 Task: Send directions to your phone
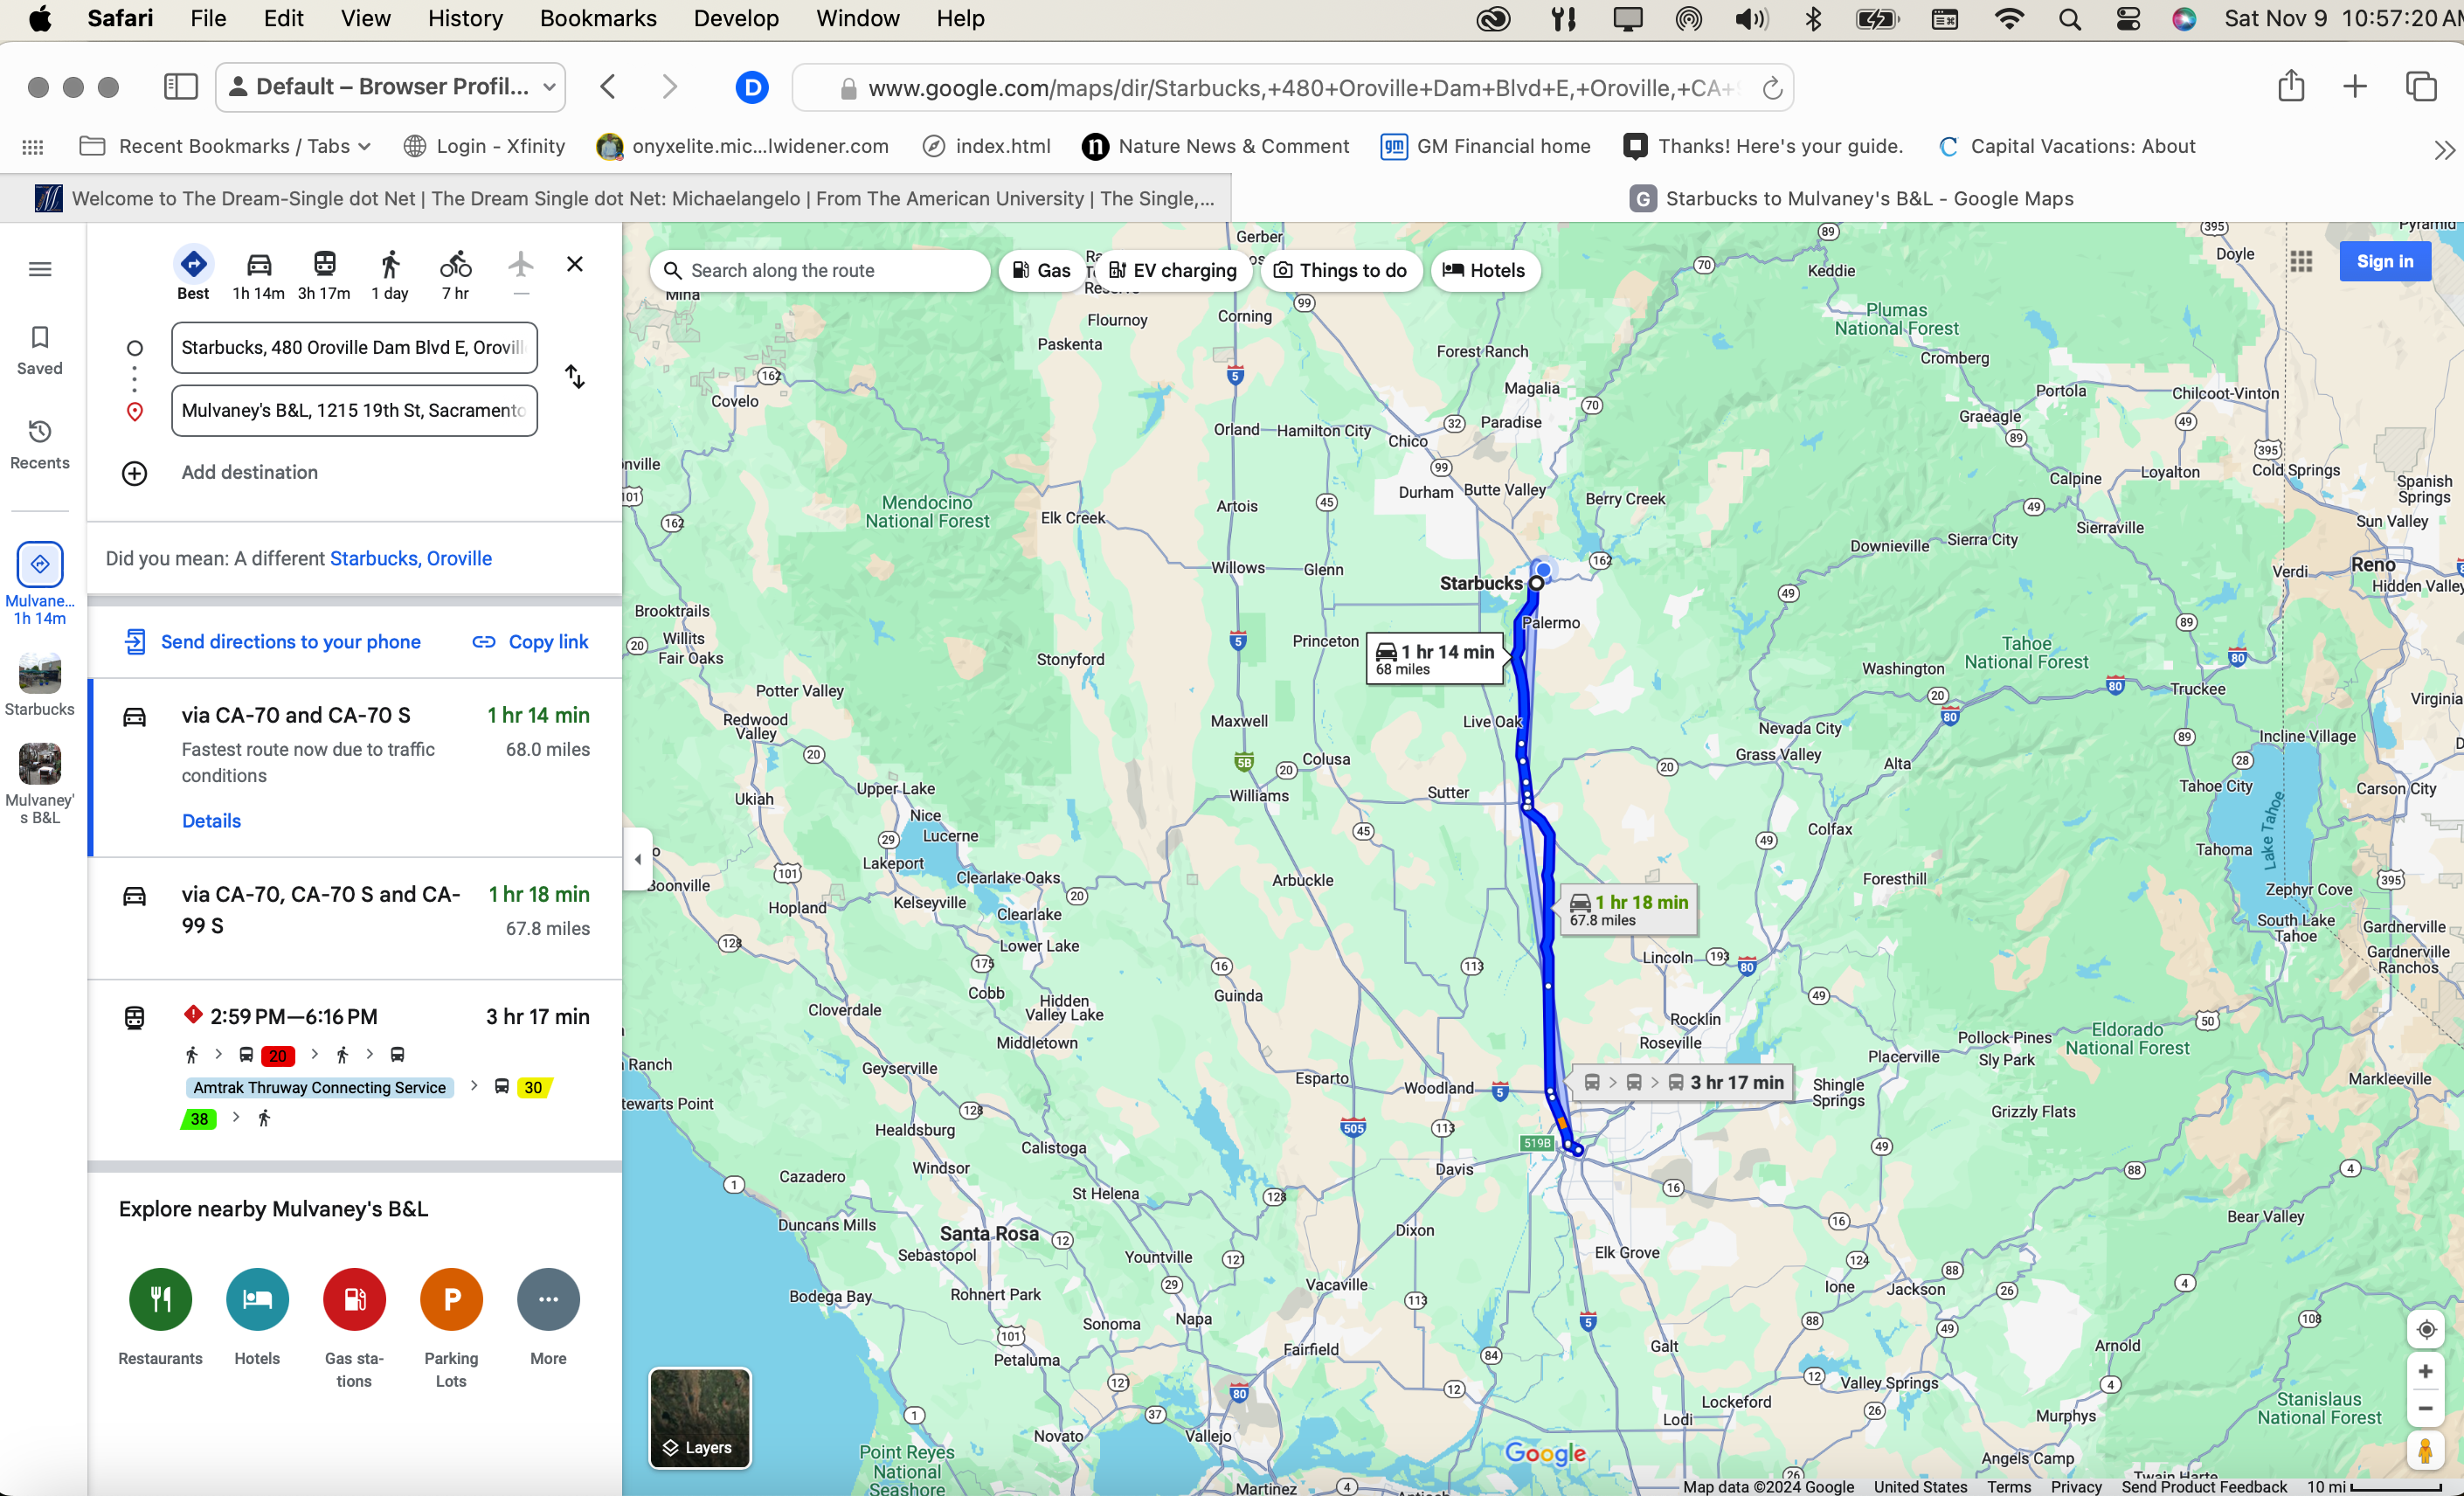coord(272,642)
